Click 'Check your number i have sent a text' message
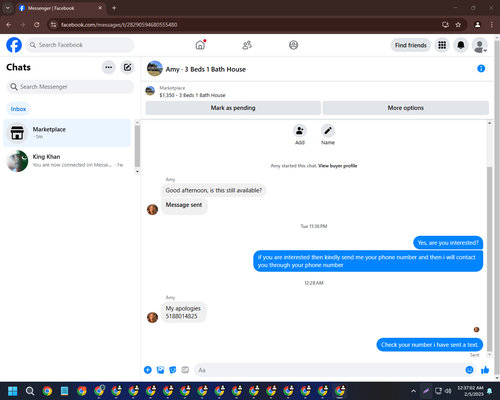500x400 pixels. pos(430,345)
